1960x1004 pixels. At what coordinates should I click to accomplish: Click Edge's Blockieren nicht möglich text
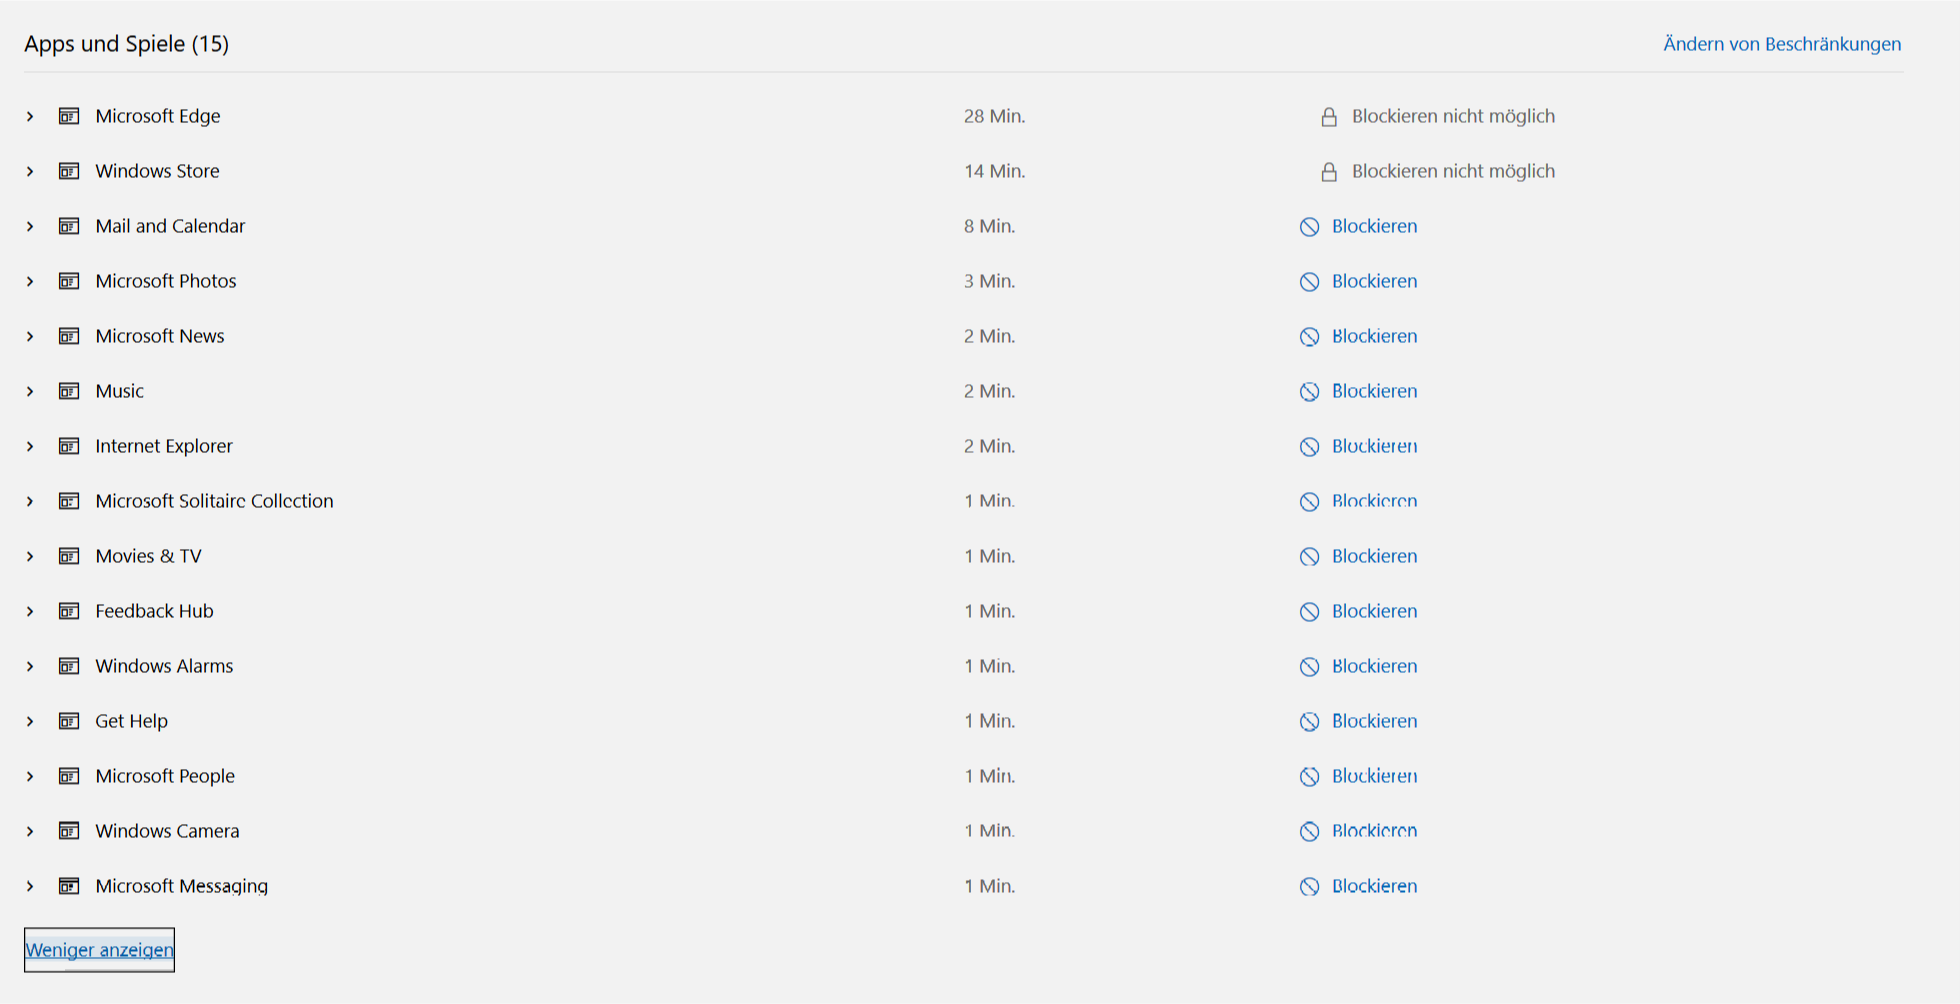coord(1454,116)
